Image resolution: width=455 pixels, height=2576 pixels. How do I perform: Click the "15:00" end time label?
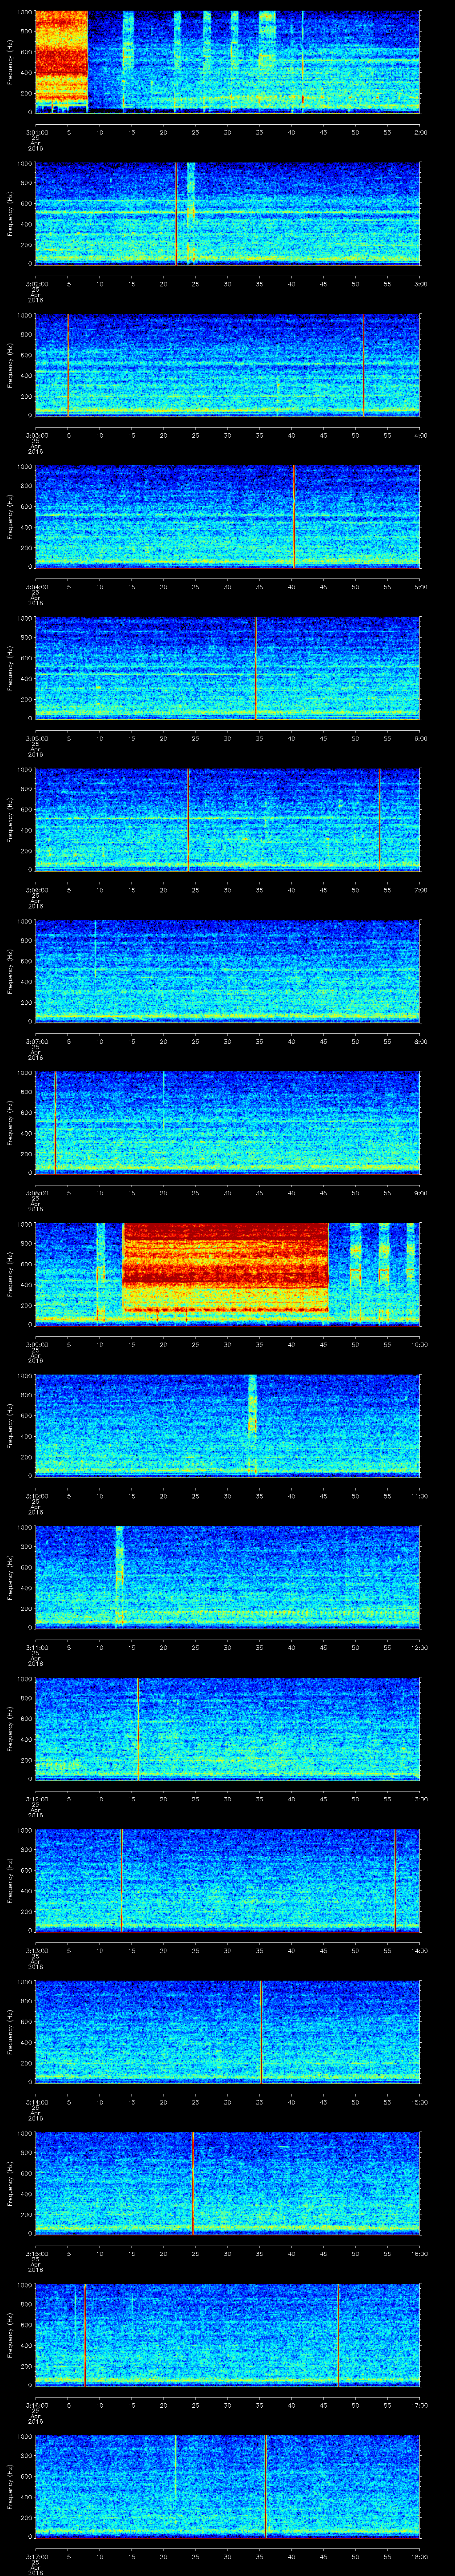pyautogui.click(x=419, y=2101)
